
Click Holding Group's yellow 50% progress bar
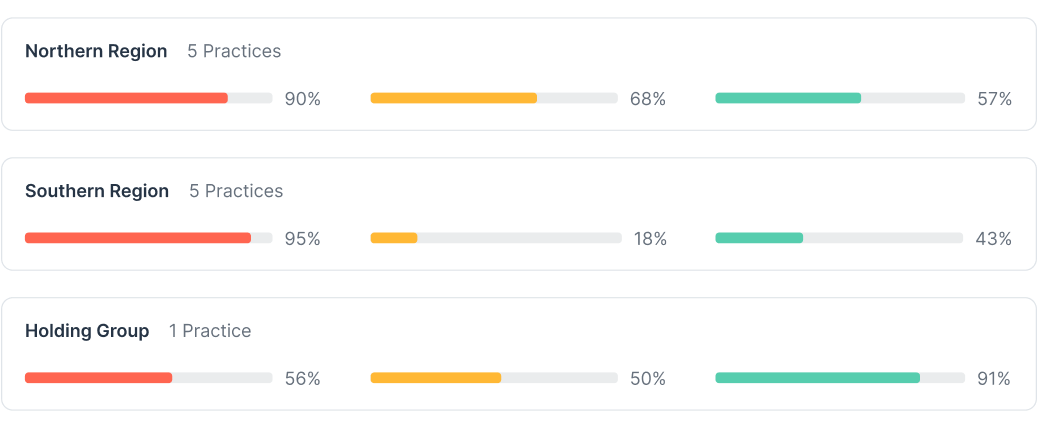494,378
